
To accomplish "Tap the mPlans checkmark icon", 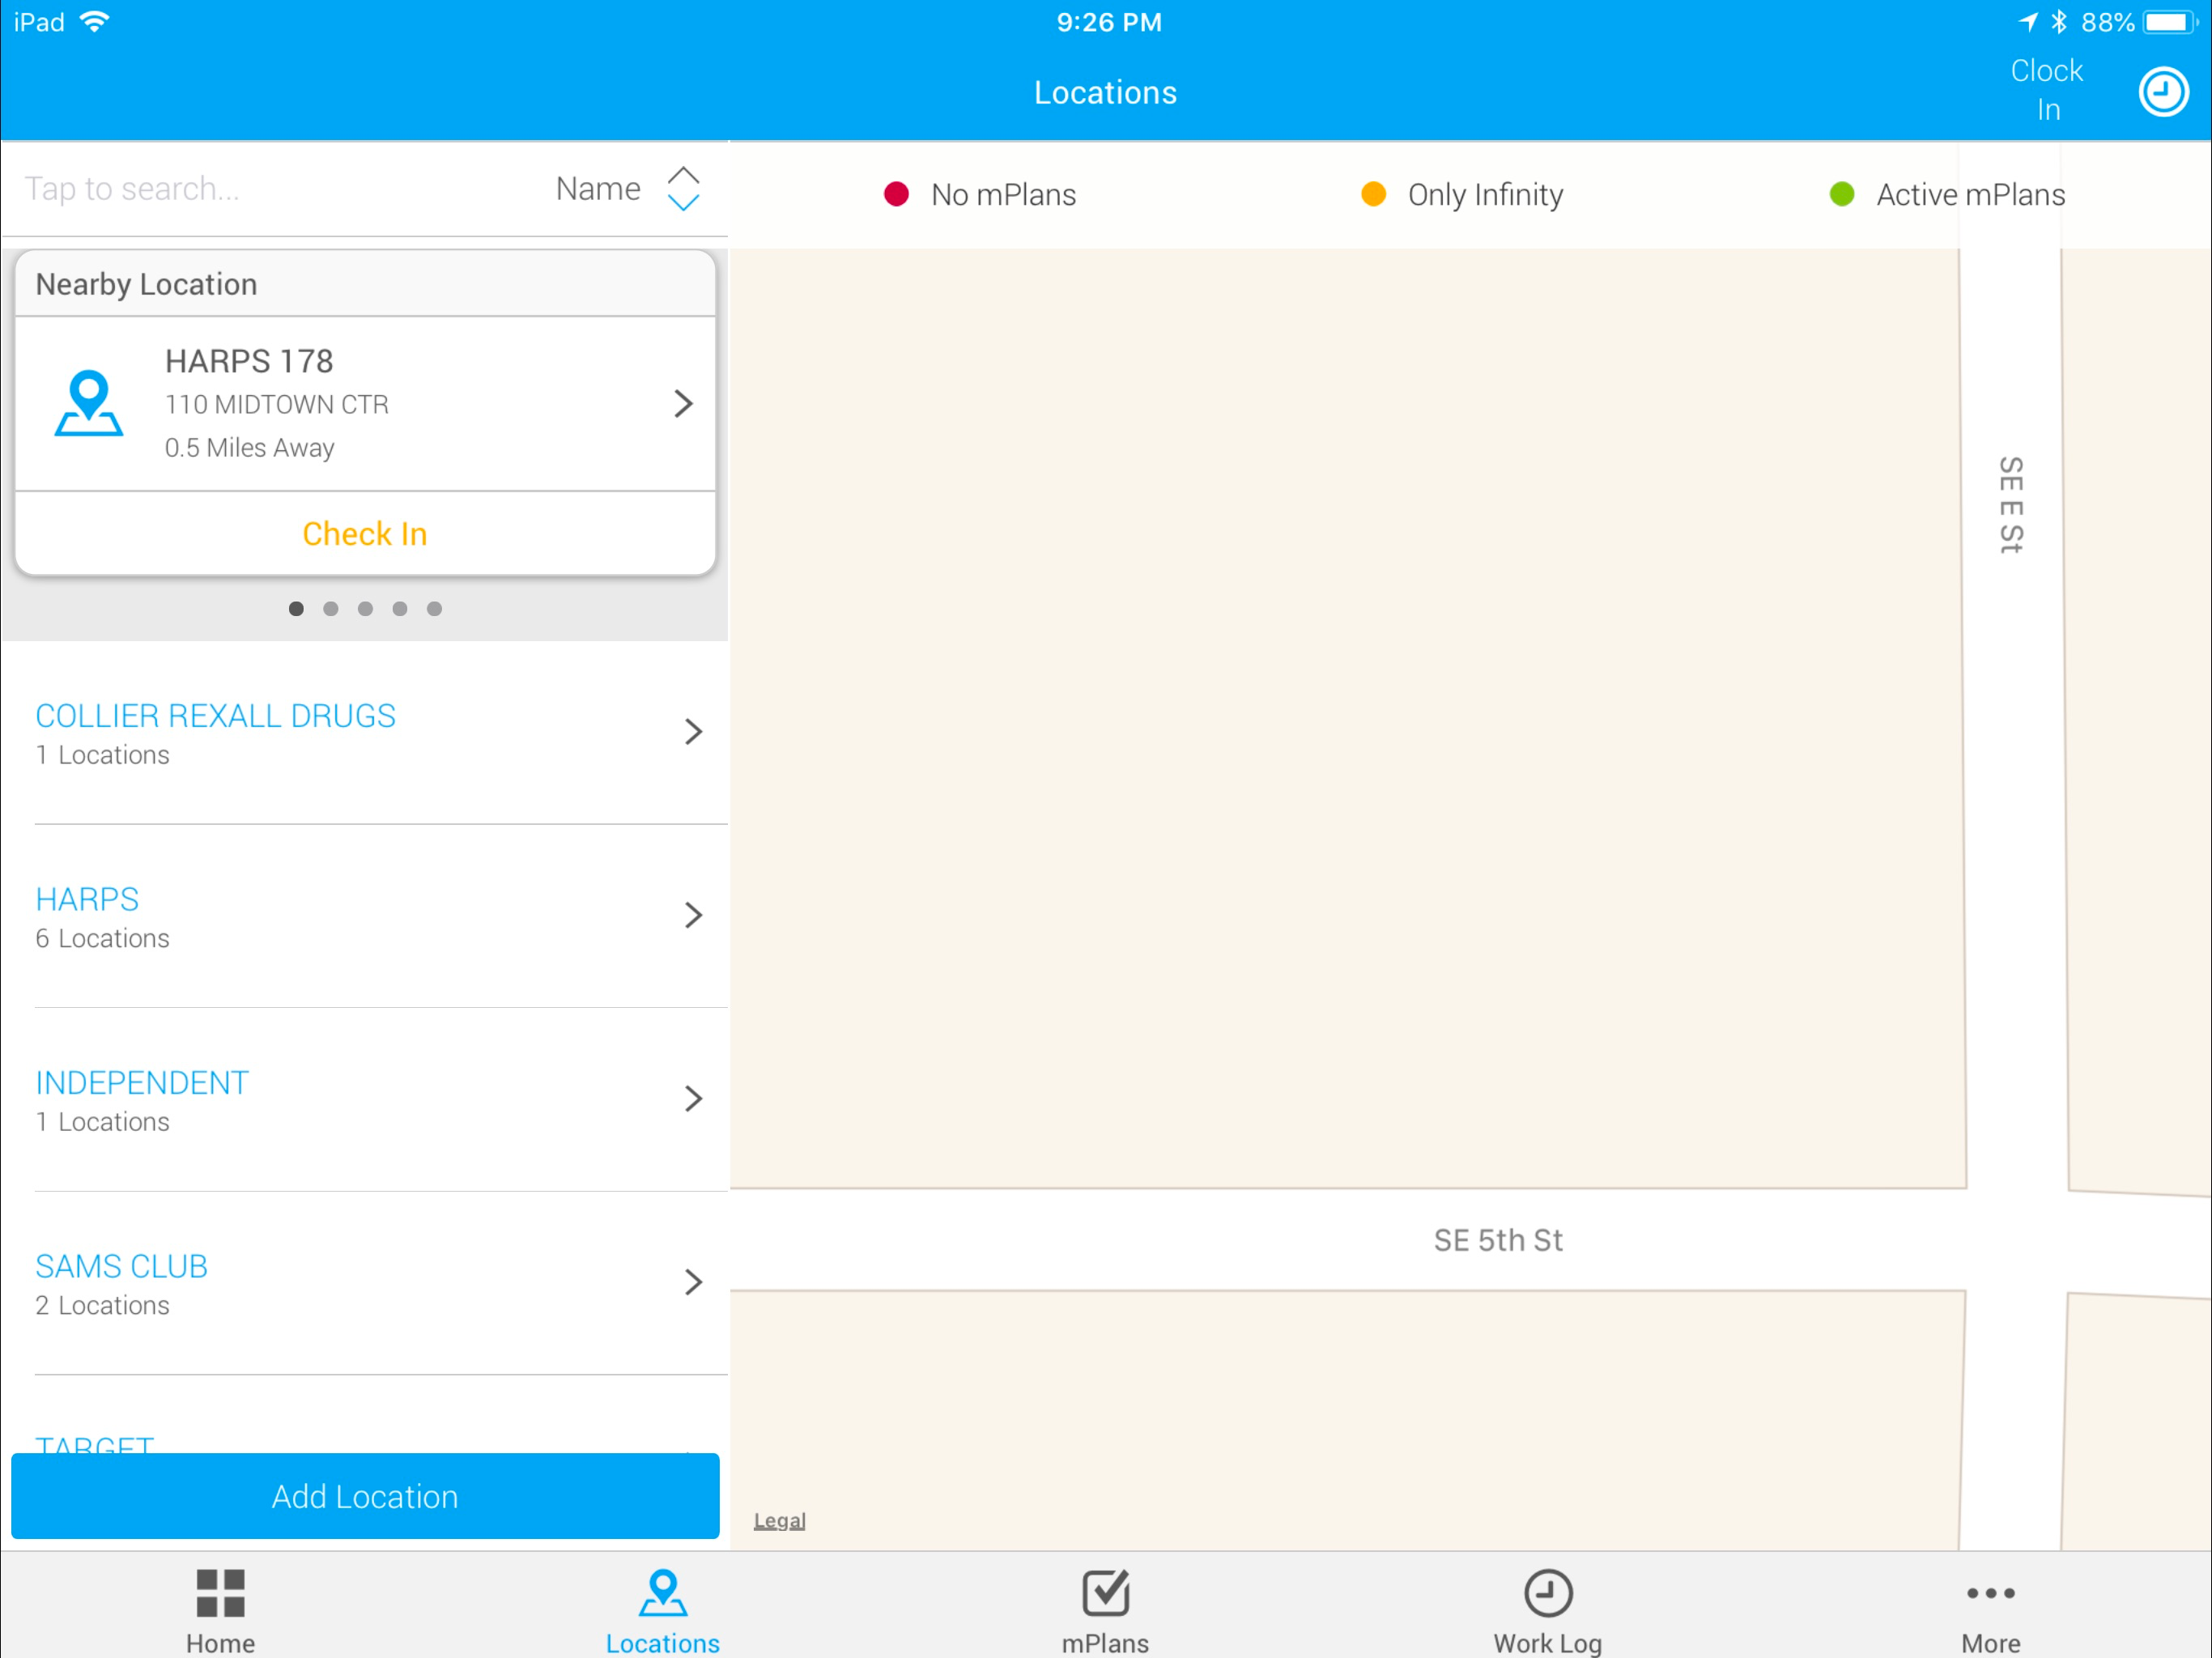I will pyautogui.click(x=1106, y=1593).
